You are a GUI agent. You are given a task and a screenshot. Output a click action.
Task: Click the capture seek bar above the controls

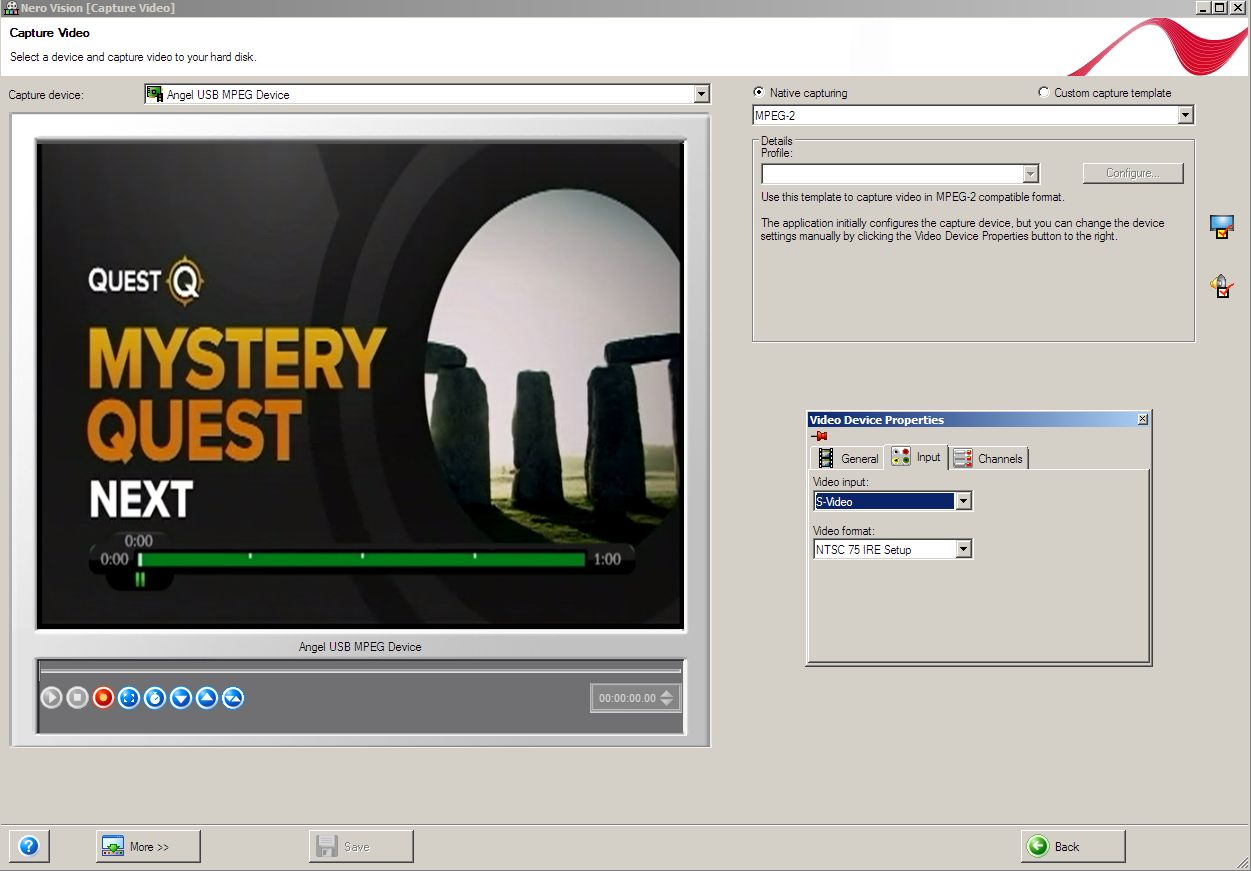[x=360, y=669]
